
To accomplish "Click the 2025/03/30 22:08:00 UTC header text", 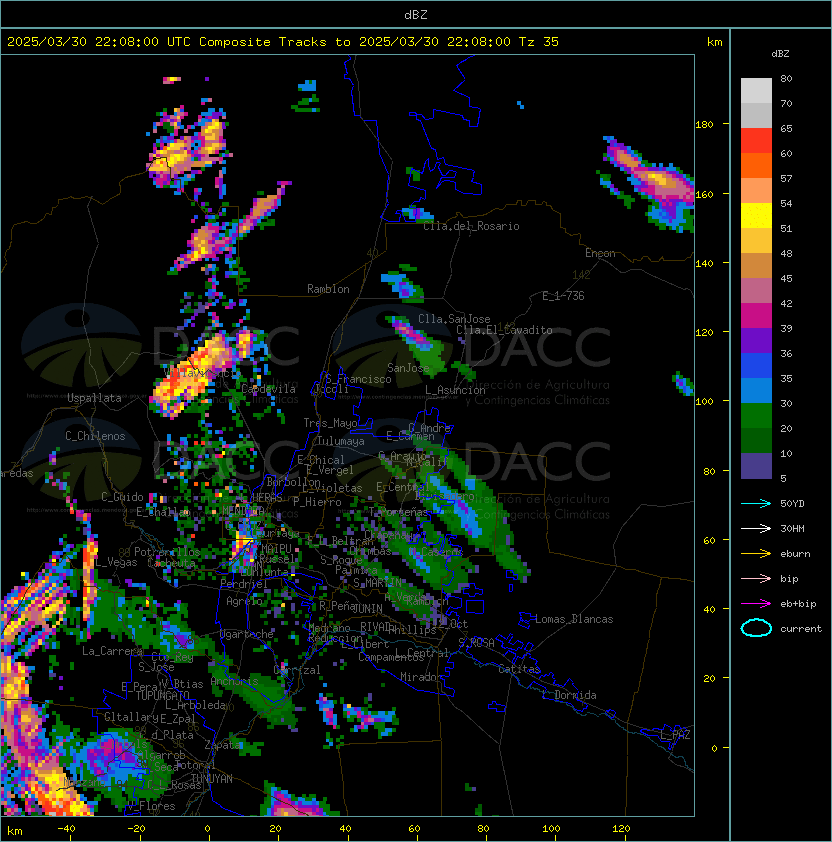I will click(98, 42).
